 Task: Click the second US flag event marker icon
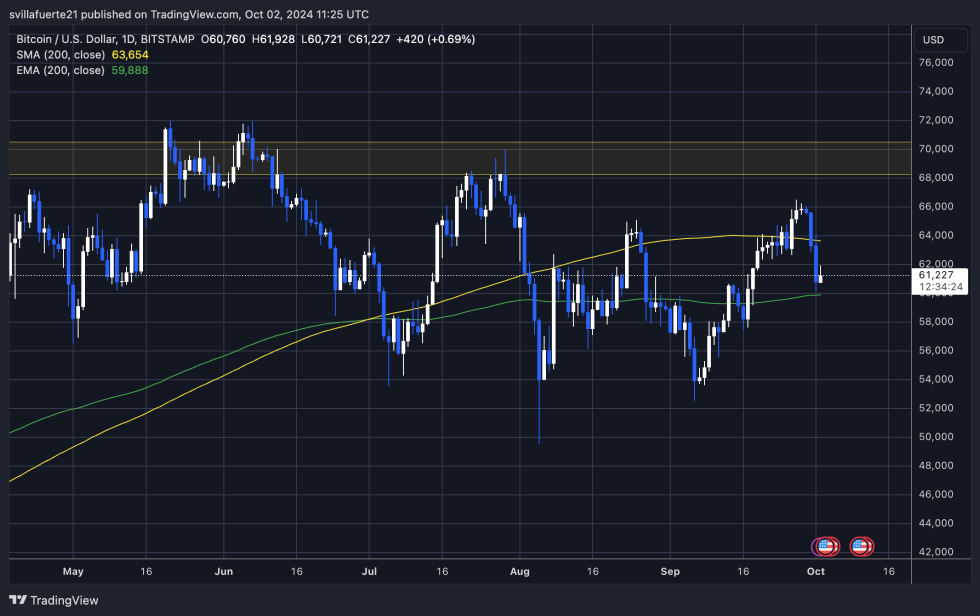[861, 546]
